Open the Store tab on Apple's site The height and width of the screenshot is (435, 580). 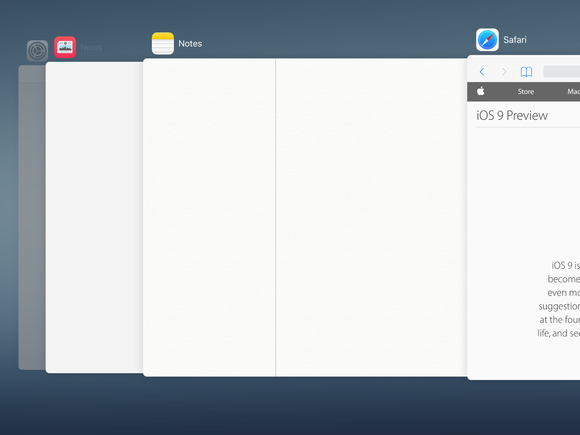click(526, 91)
